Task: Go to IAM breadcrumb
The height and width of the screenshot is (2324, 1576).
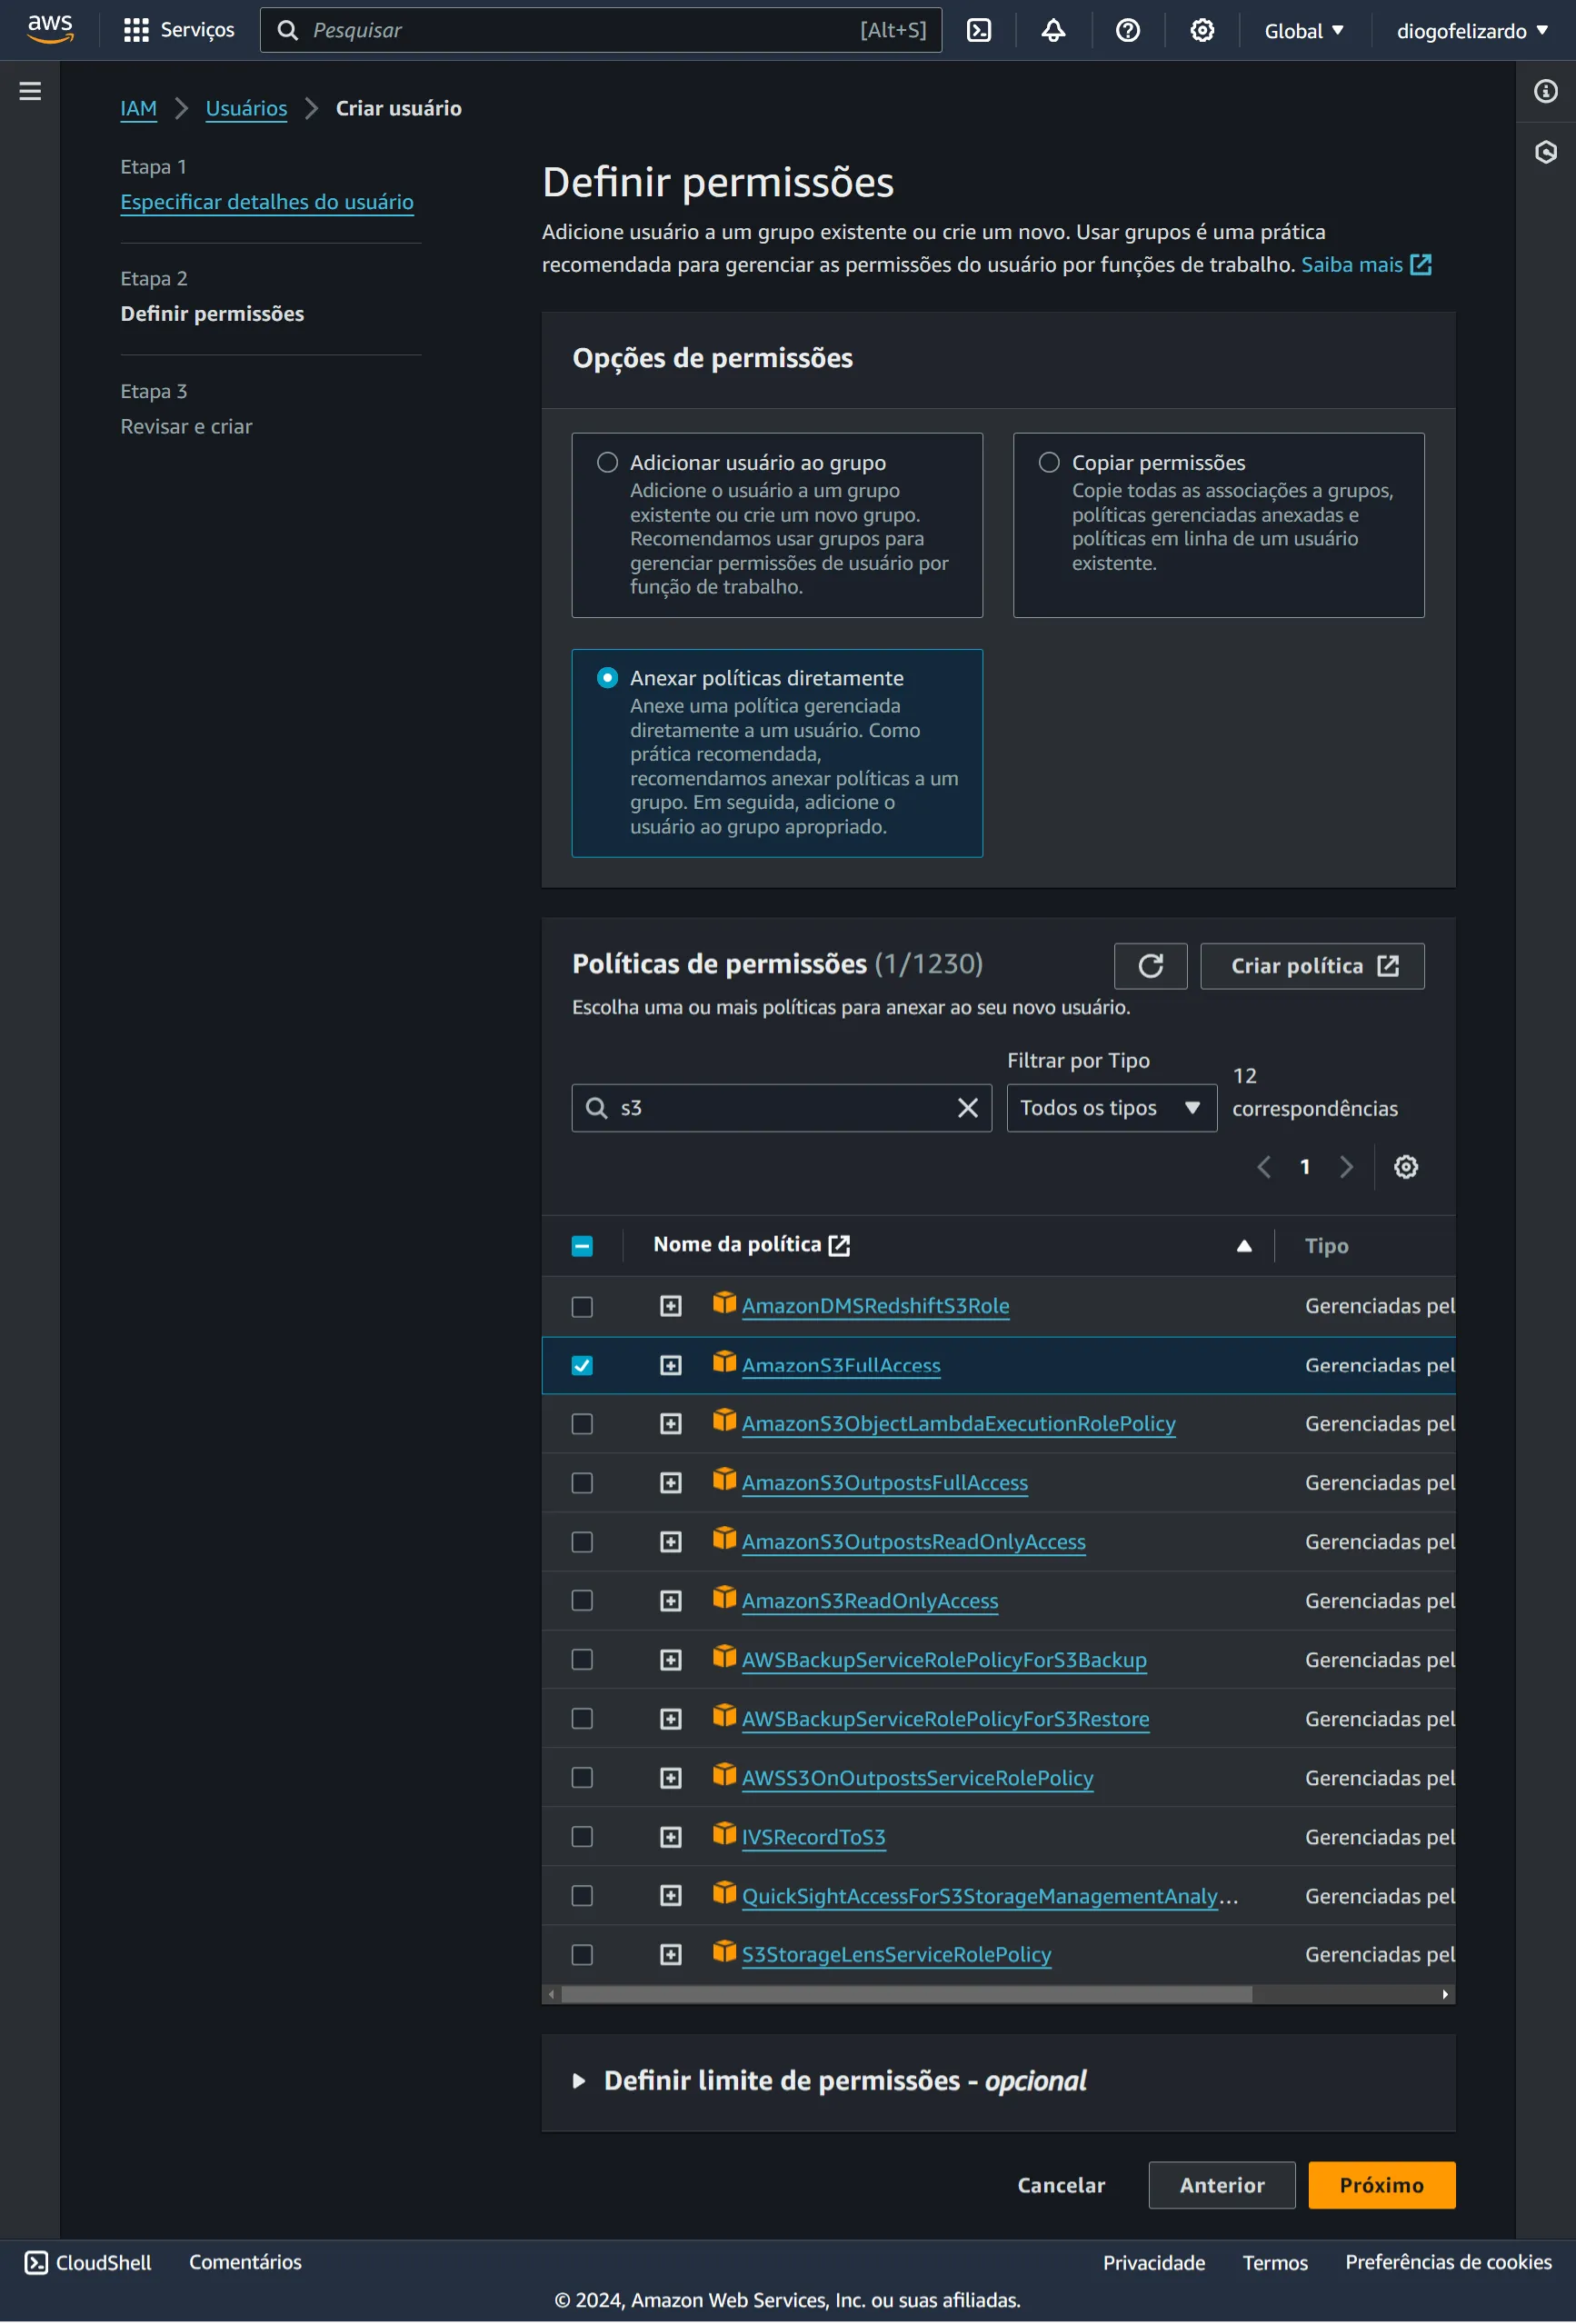Action: [138, 108]
